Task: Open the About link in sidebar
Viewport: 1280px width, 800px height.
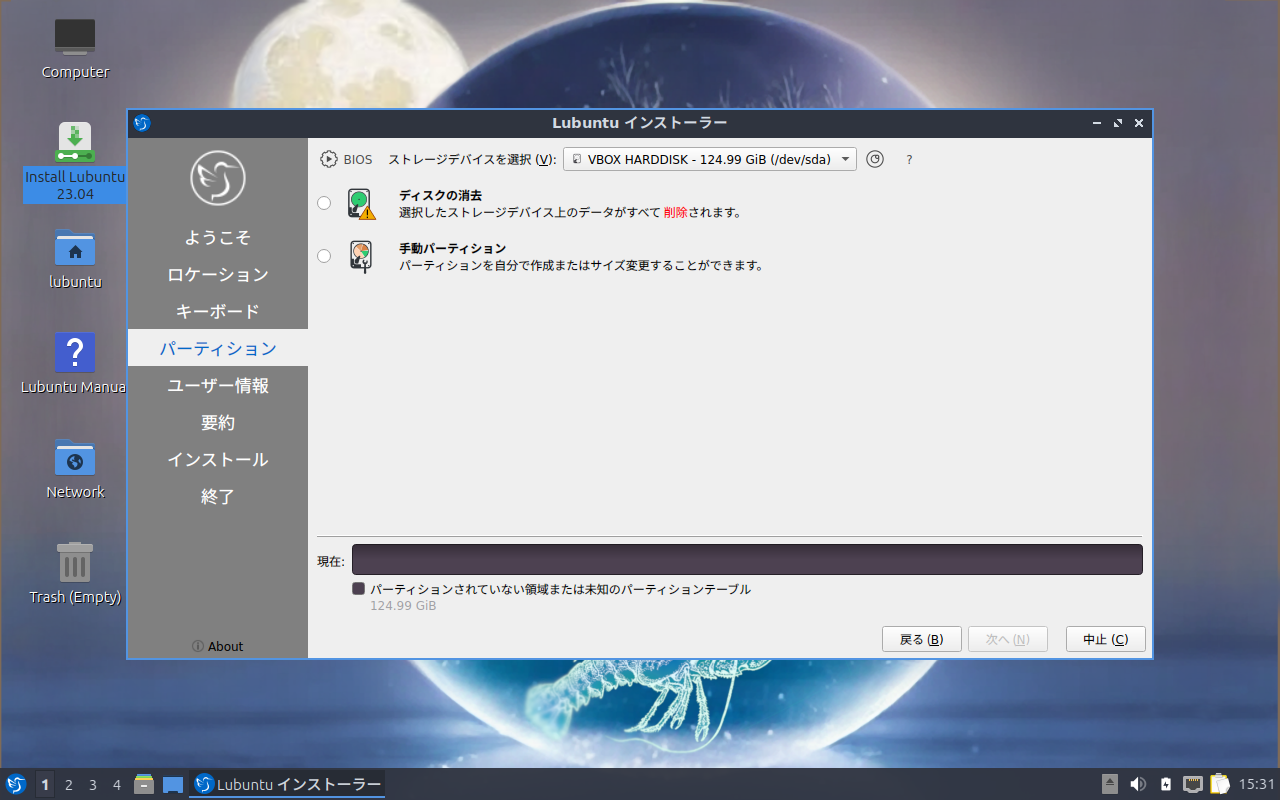Action: pos(218,646)
